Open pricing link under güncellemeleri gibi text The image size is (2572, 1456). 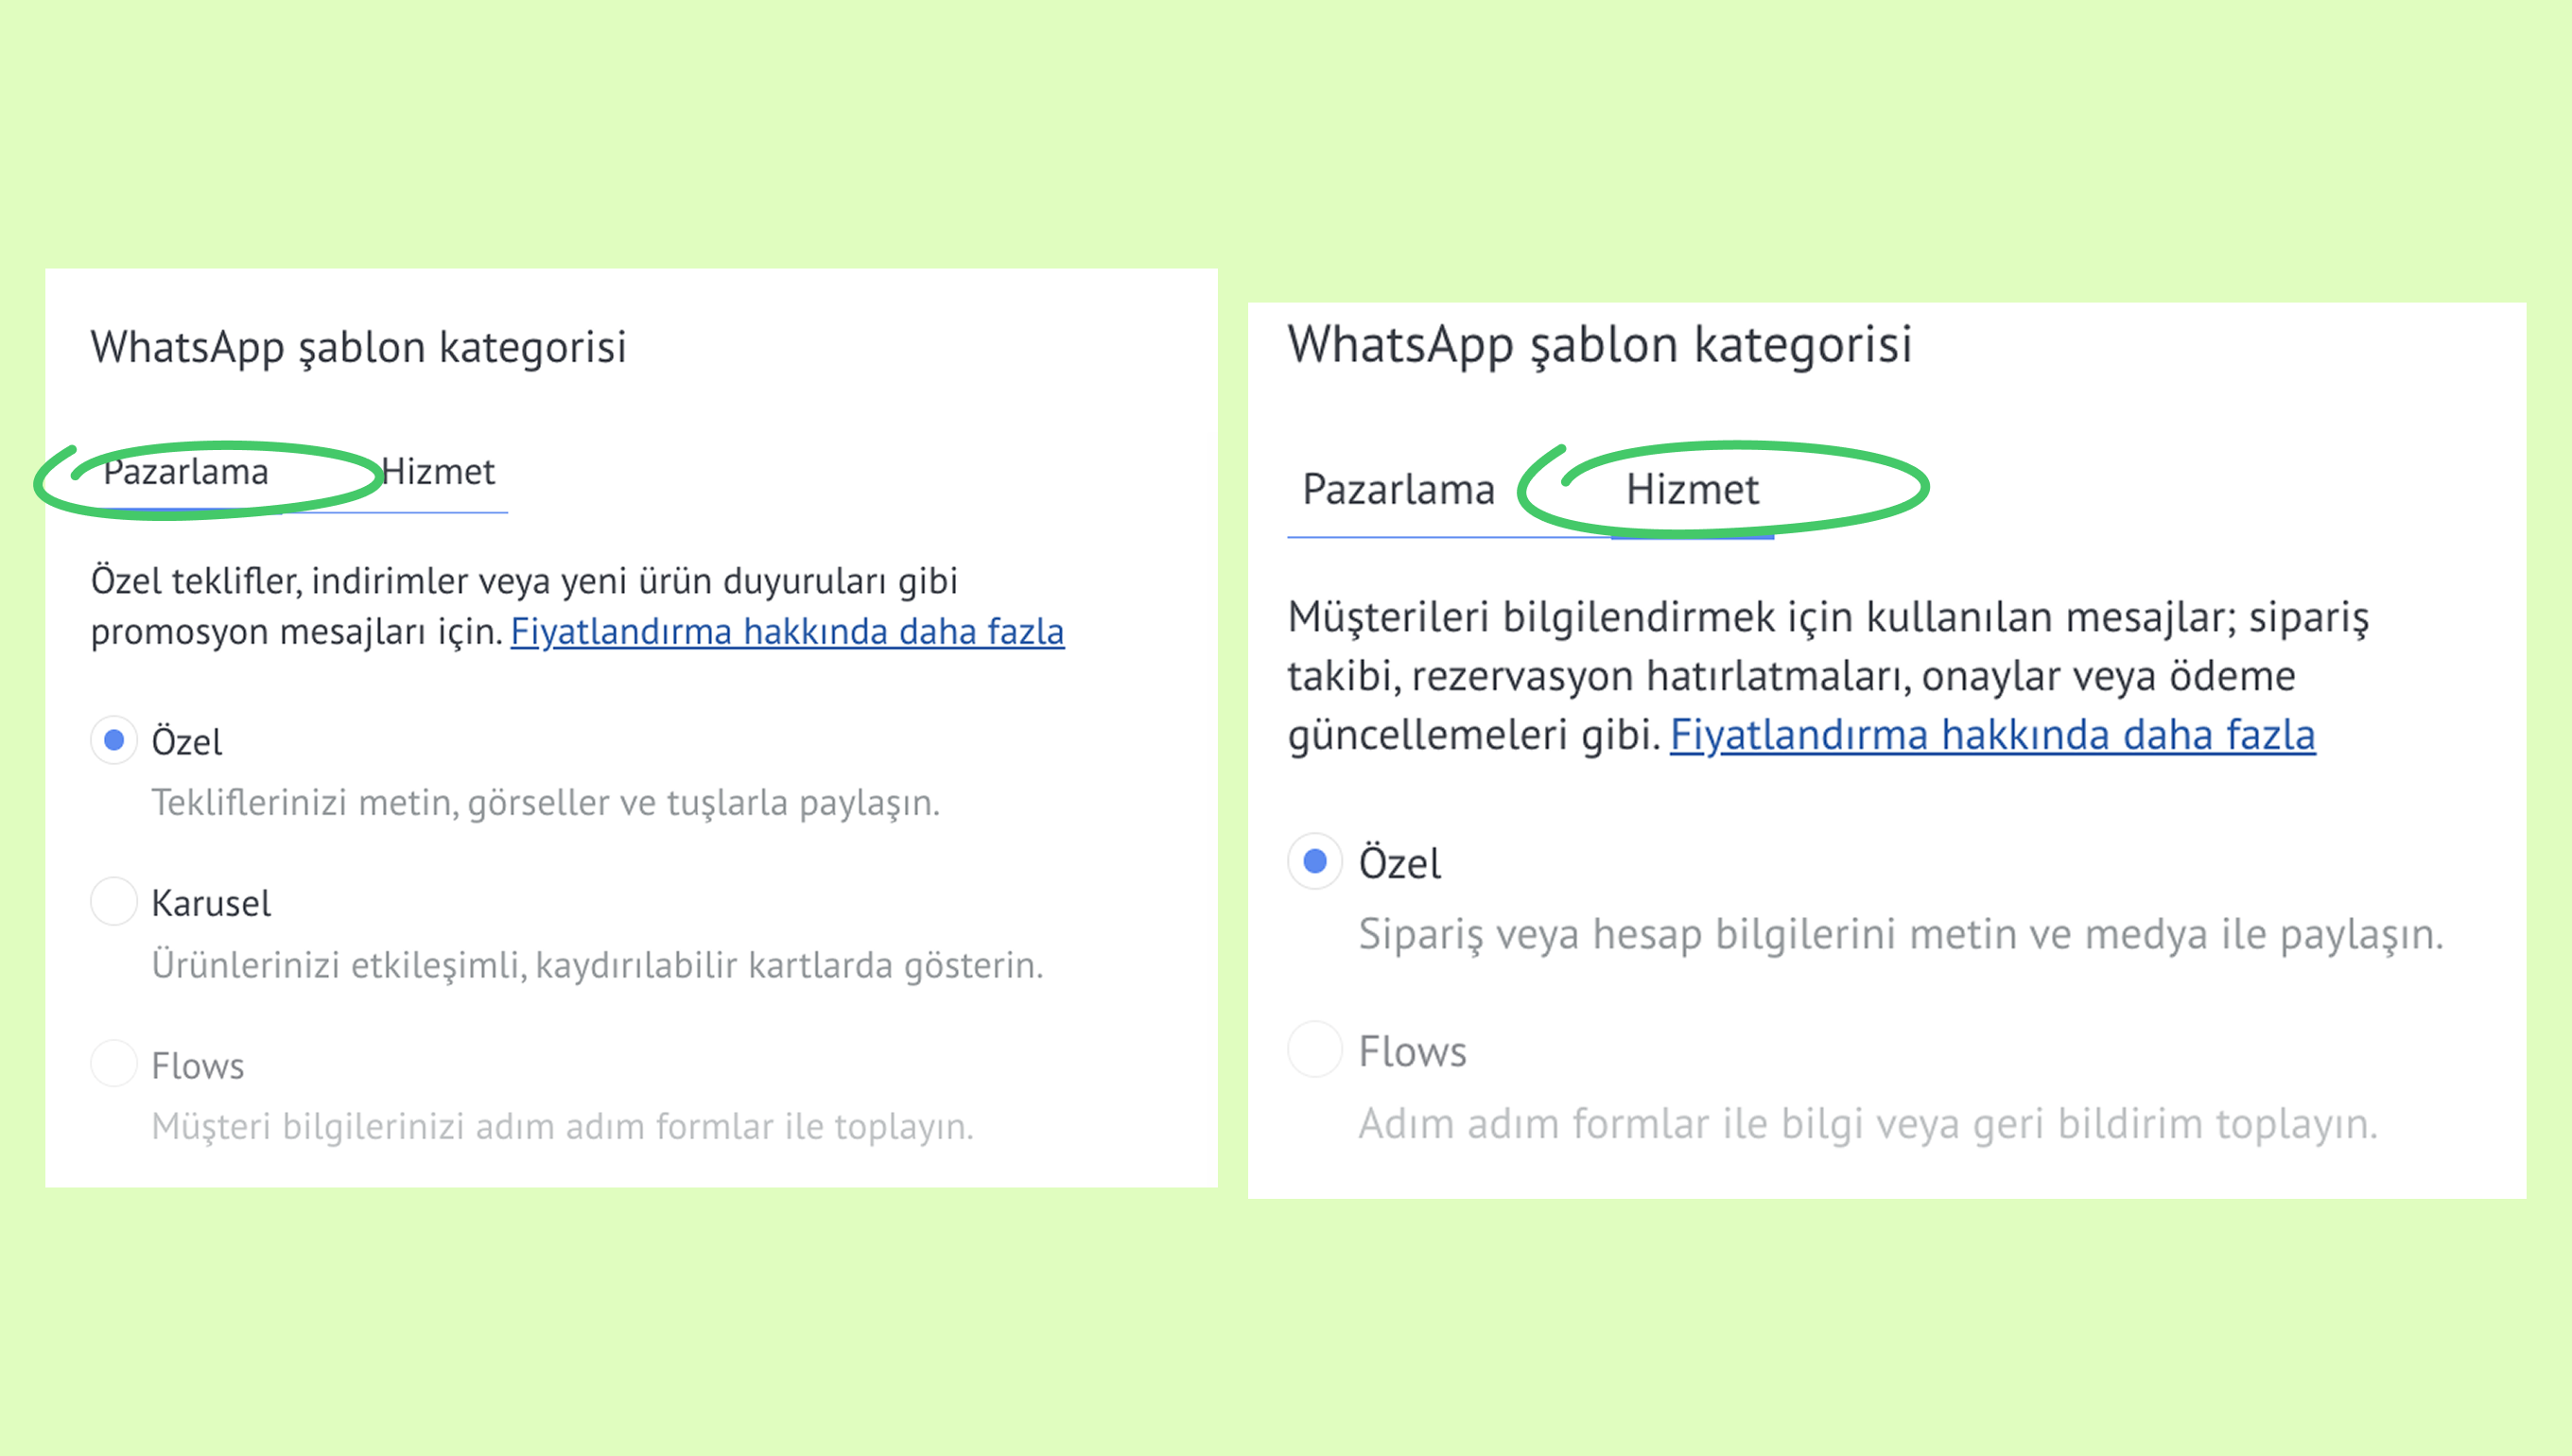[x=1992, y=735]
